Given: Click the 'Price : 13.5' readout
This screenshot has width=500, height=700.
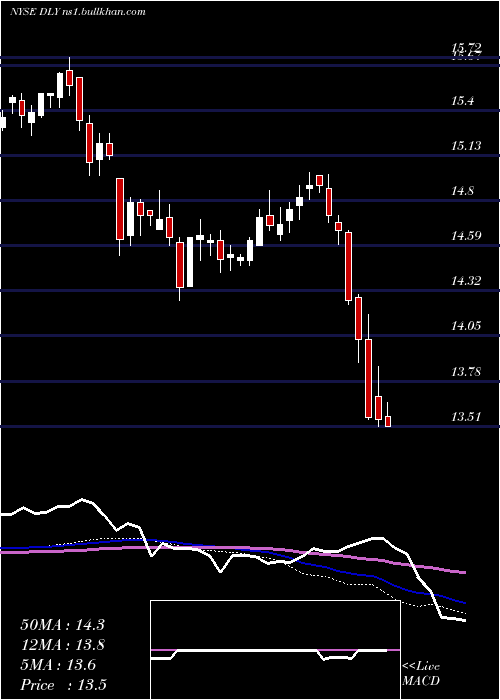Looking at the screenshot, I should tap(63, 685).
